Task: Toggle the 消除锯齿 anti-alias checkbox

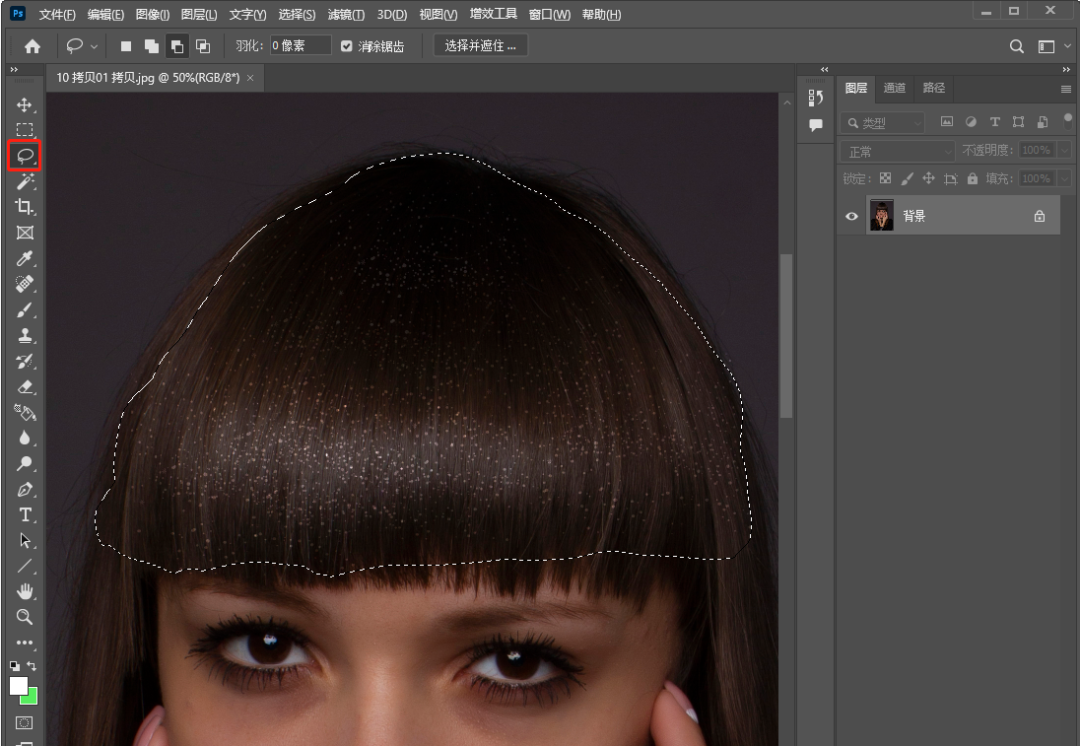Action: click(347, 46)
